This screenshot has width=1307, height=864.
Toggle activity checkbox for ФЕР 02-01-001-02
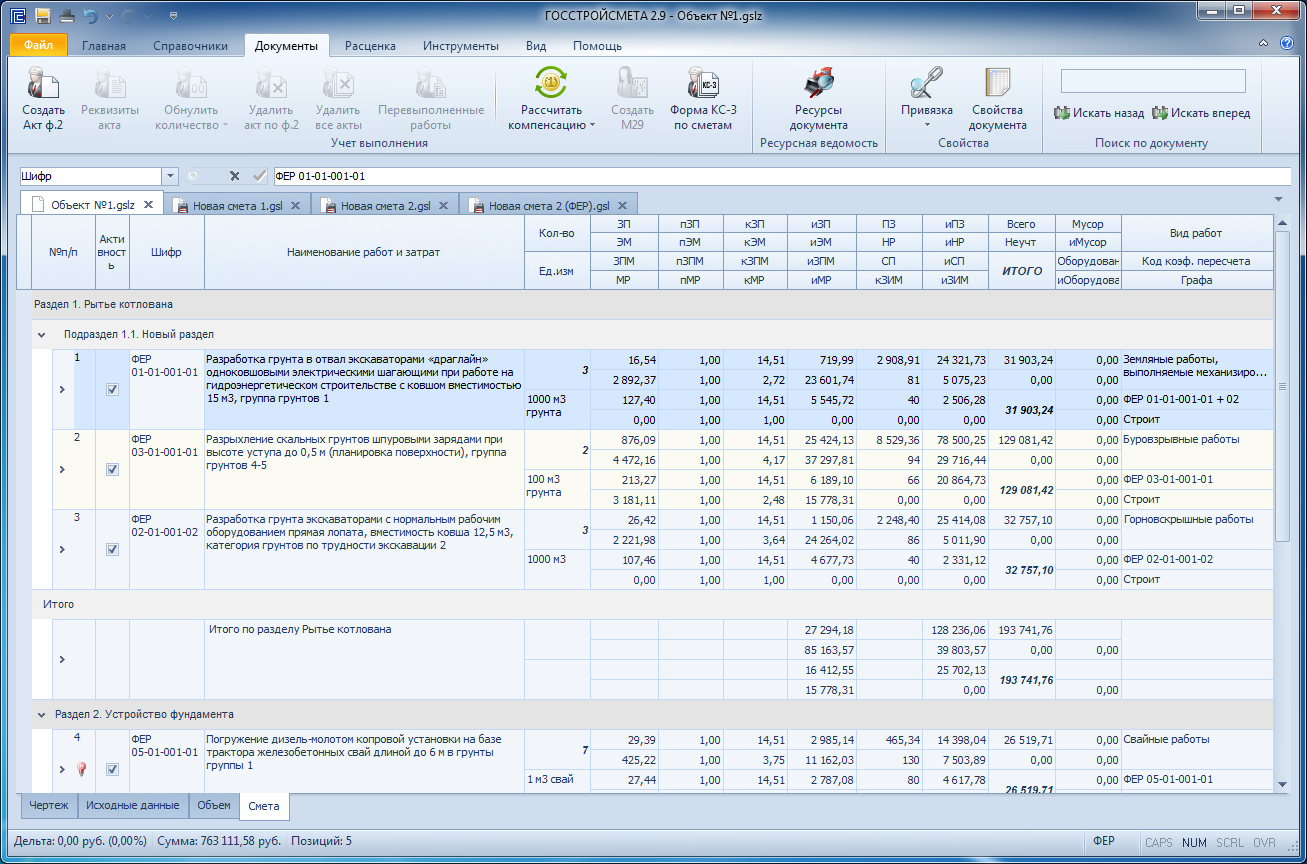coord(112,550)
